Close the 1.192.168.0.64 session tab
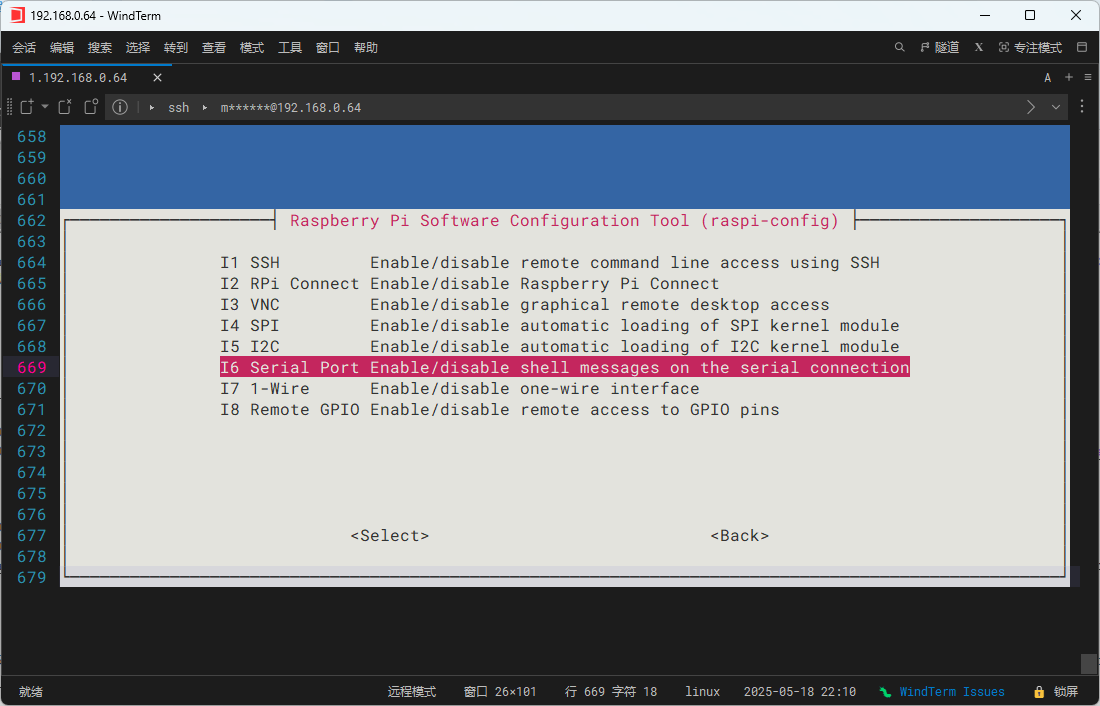Screen dimensions: 1100x706 pyautogui.click(x=157, y=77)
